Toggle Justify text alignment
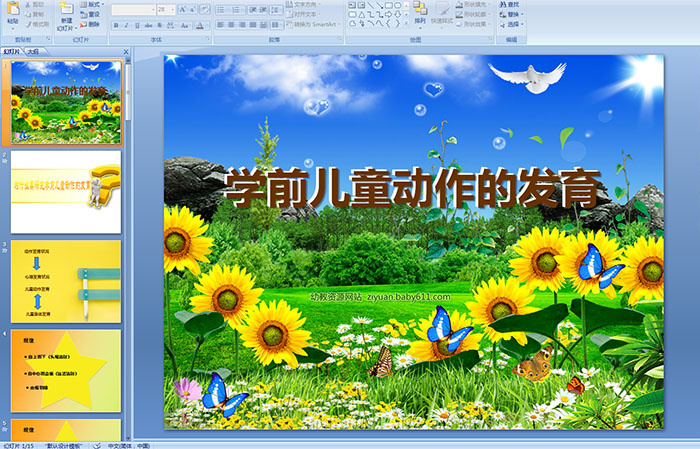The image size is (700, 449). (253, 25)
